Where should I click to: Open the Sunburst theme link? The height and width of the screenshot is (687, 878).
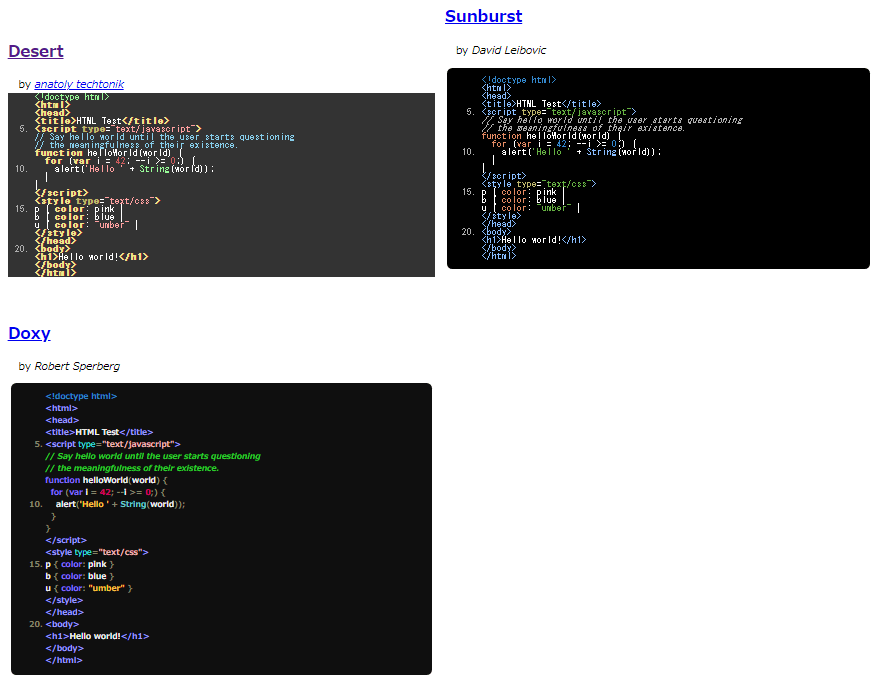tap(483, 16)
